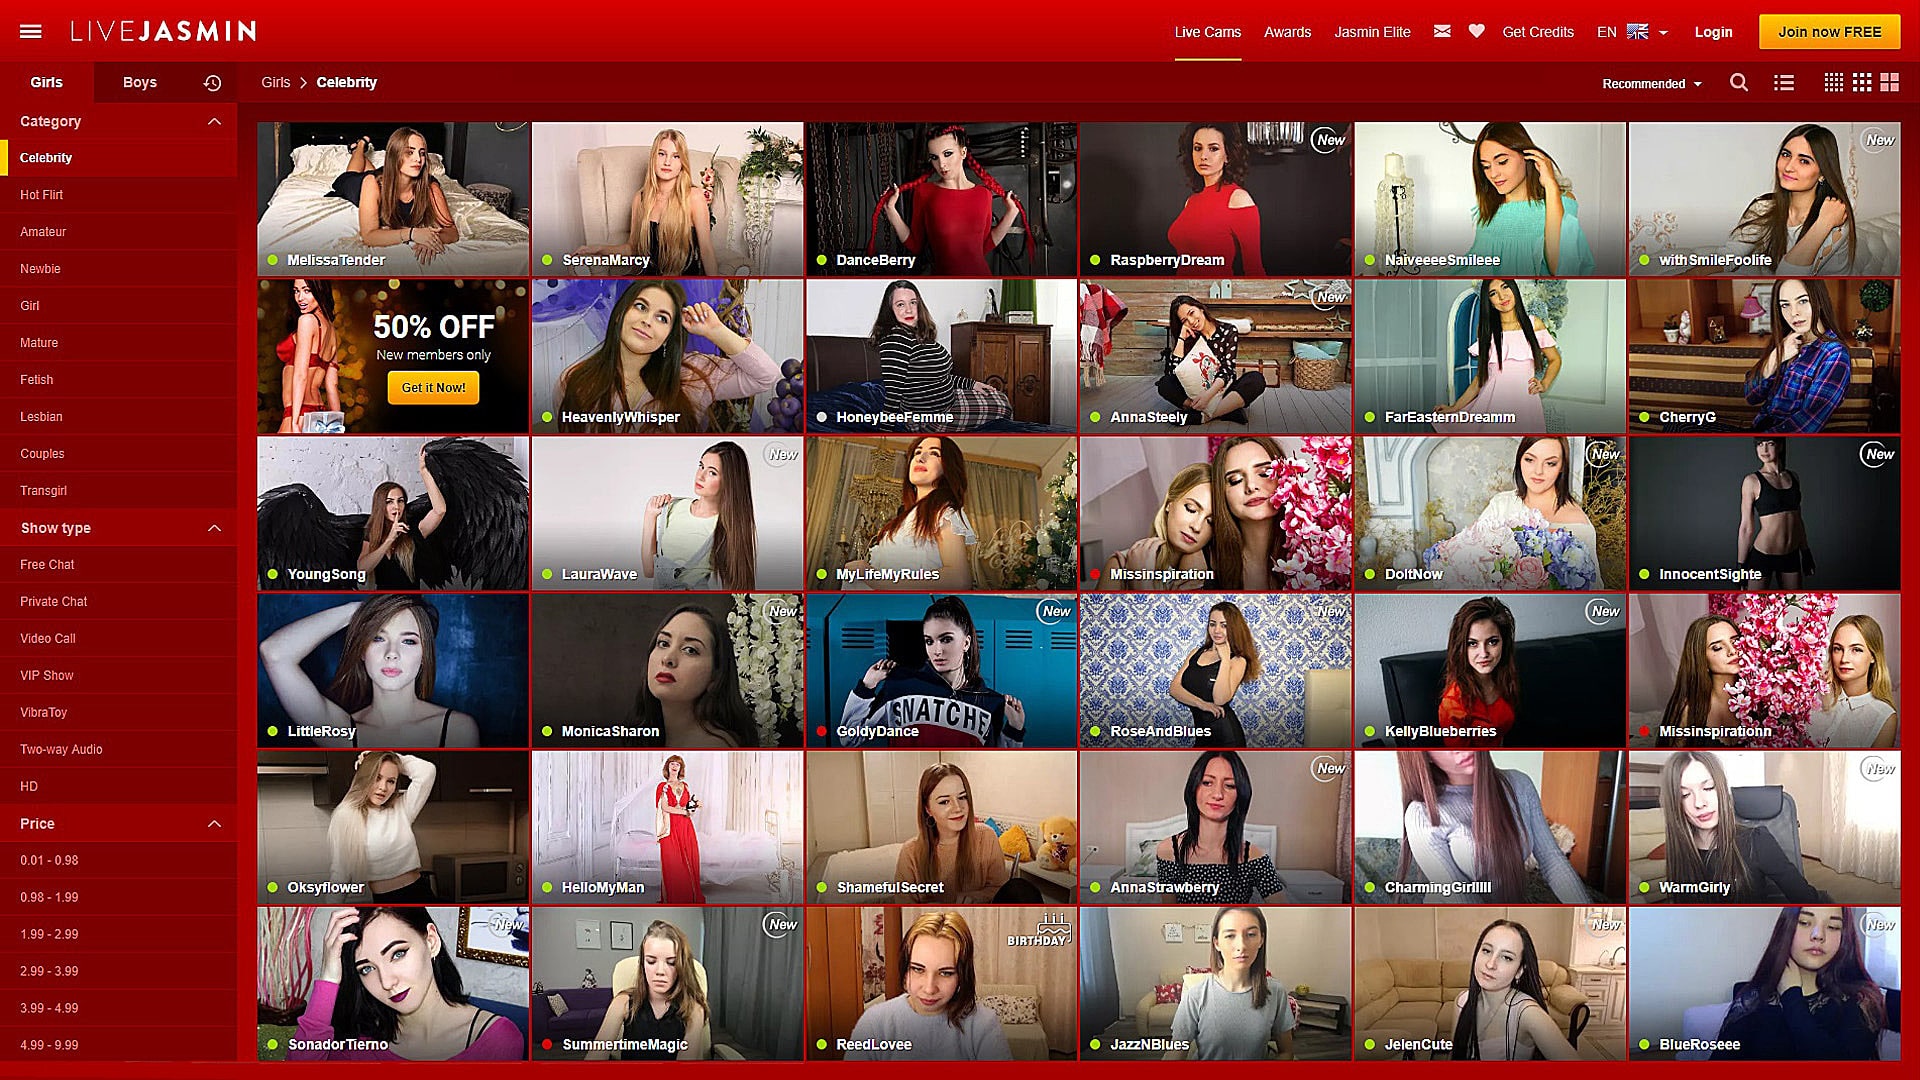
Task: Select the 0.98 - 1.99 price filter
Action: 49,898
